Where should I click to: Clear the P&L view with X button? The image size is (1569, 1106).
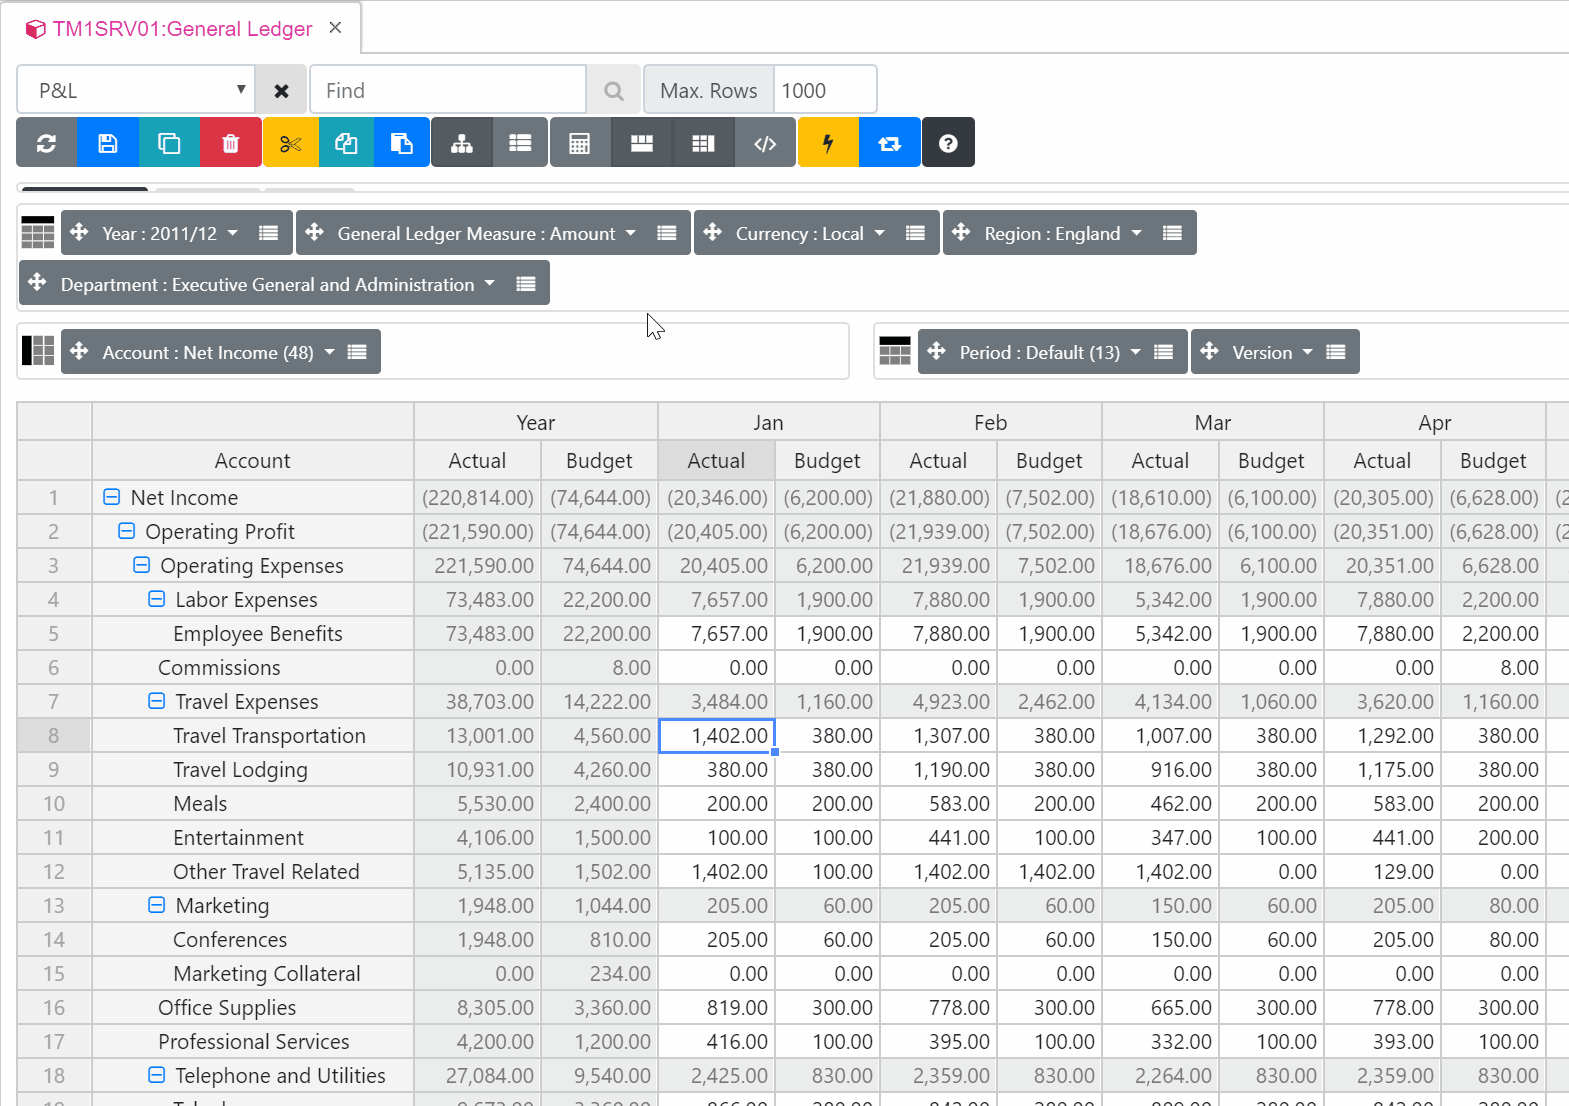(x=282, y=91)
